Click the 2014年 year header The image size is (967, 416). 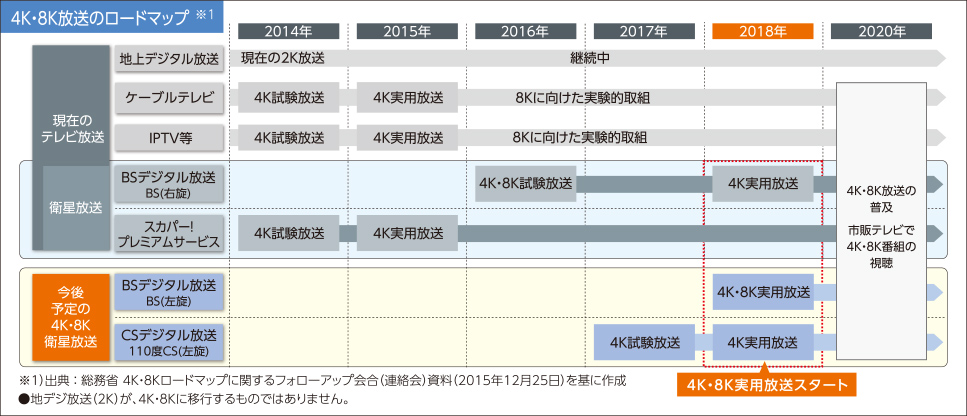[289, 31]
